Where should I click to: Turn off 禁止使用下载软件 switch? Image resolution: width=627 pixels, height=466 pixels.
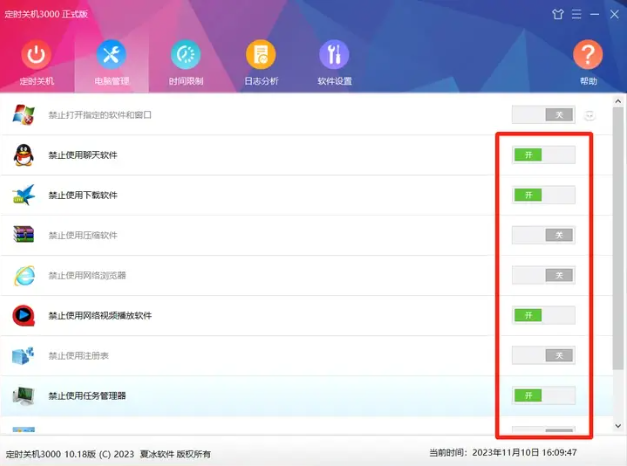[543, 195]
